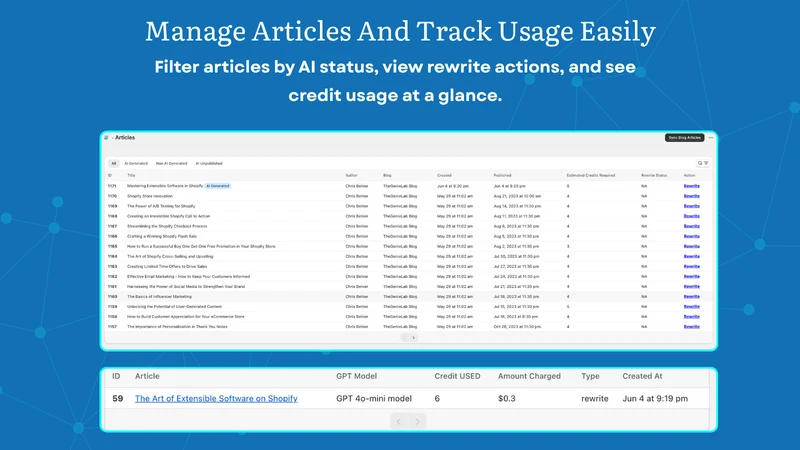Image resolution: width=800 pixels, height=450 pixels.
Task: Click previous arrow in credit usage table
Action: tap(399, 421)
